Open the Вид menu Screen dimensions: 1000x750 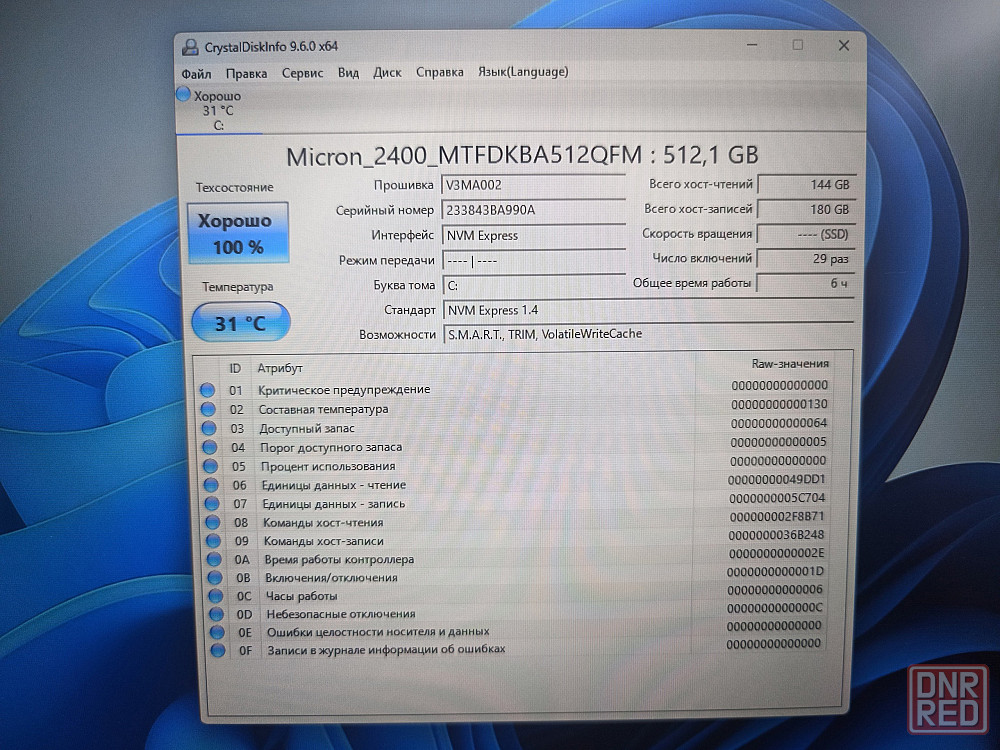click(x=348, y=73)
